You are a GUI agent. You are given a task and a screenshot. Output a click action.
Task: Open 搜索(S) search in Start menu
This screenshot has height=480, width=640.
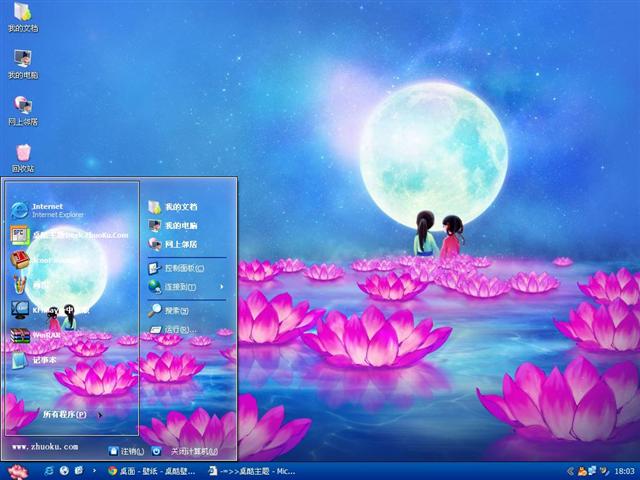point(168,311)
